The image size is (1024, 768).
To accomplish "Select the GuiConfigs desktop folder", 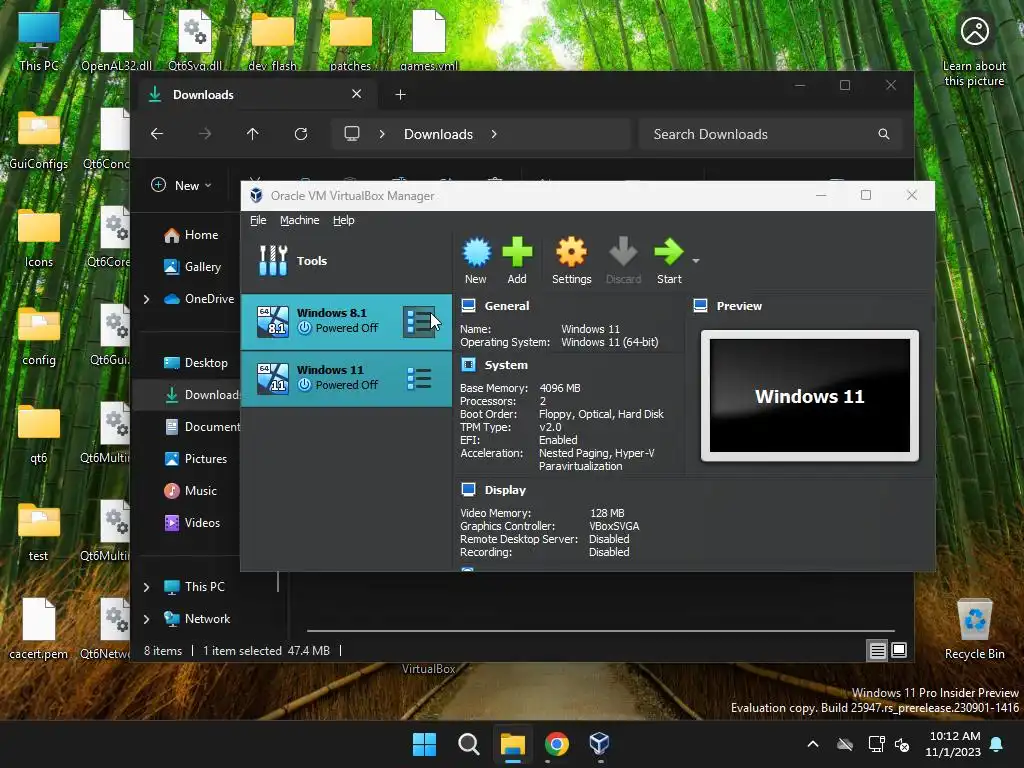I will tap(39, 140).
